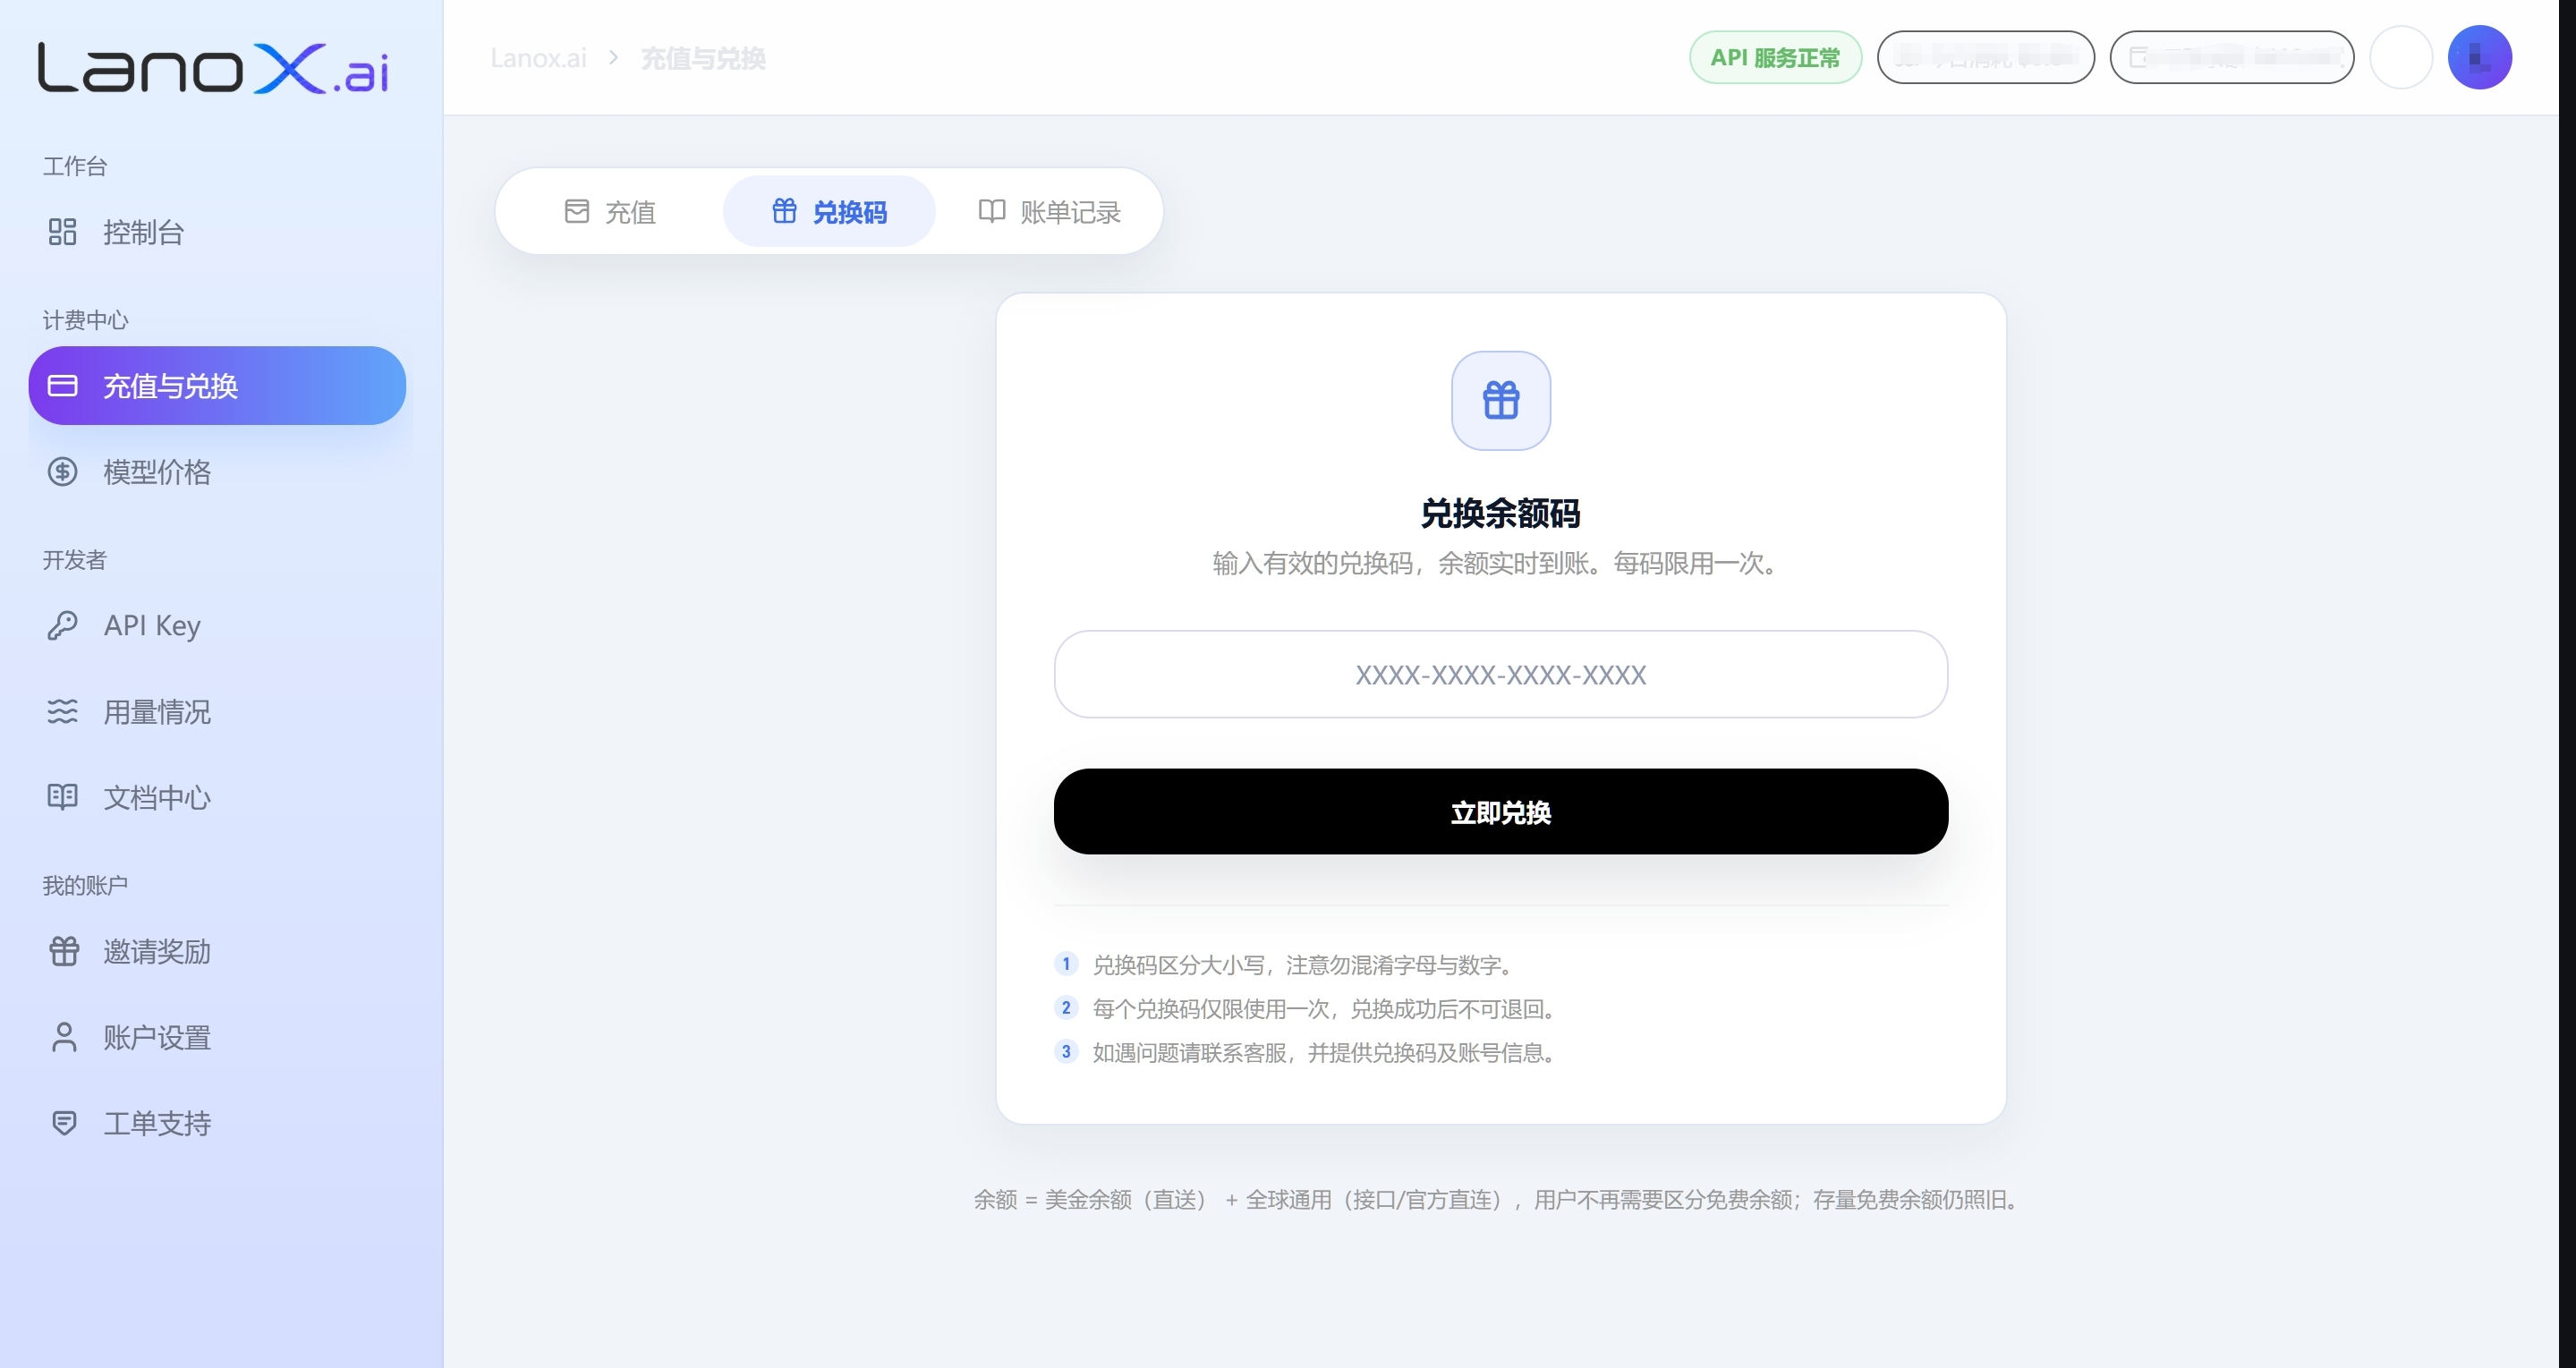Select the 兑换码 tab
Viewport: 2576px width, 1368px height.
click(829, 211)
